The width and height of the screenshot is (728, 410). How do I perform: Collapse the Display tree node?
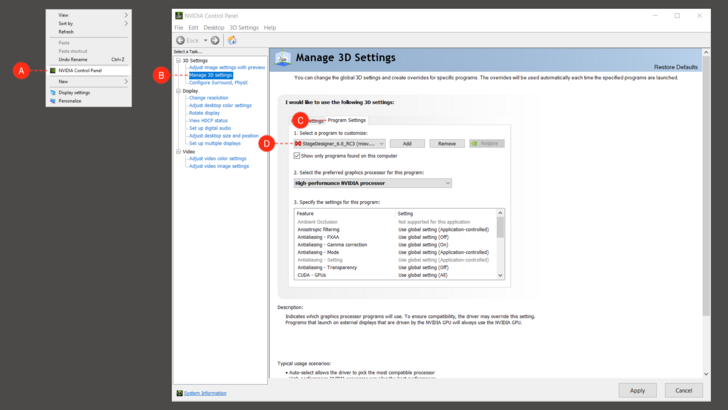(x=178, y=91)
